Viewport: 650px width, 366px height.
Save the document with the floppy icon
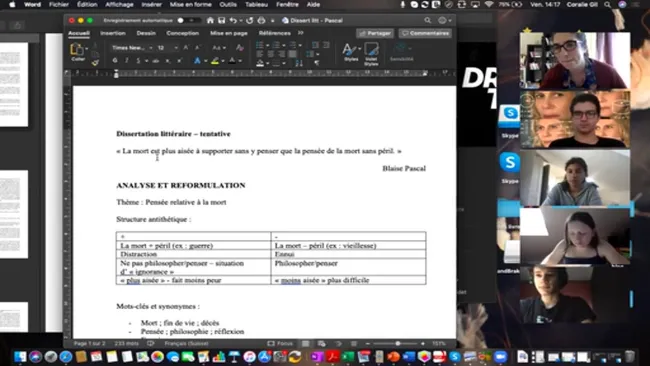[221, 20]
